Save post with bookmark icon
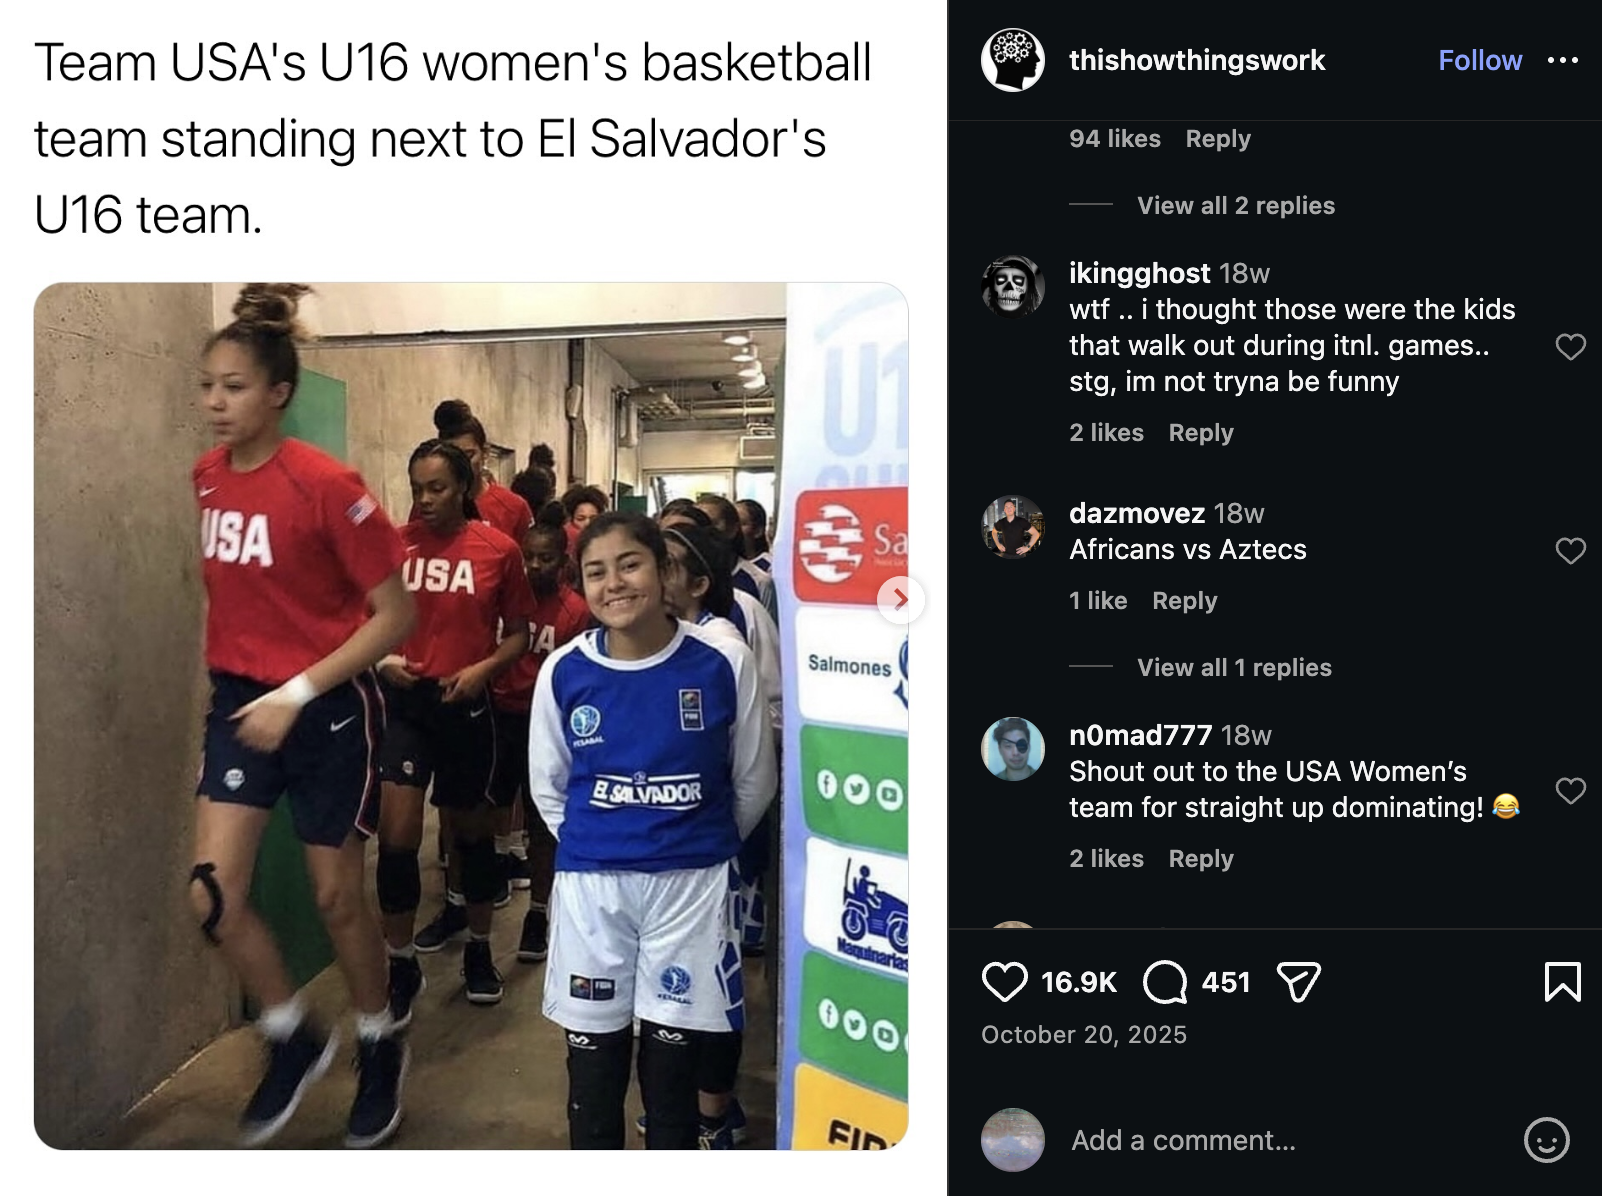This screenshot has height=1196, width=1602. [x=1562, y=982]
